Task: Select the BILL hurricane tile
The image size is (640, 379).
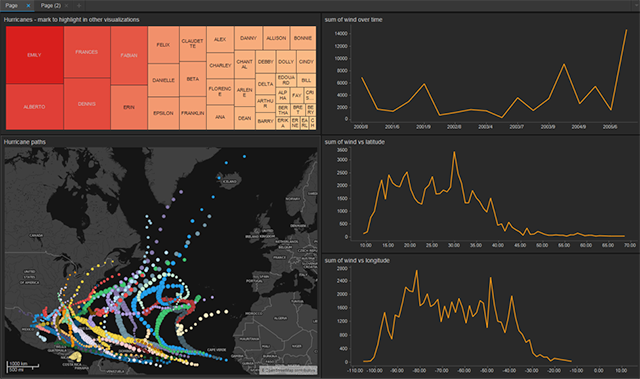Action: pyautogui.click(x=306, y=80)
